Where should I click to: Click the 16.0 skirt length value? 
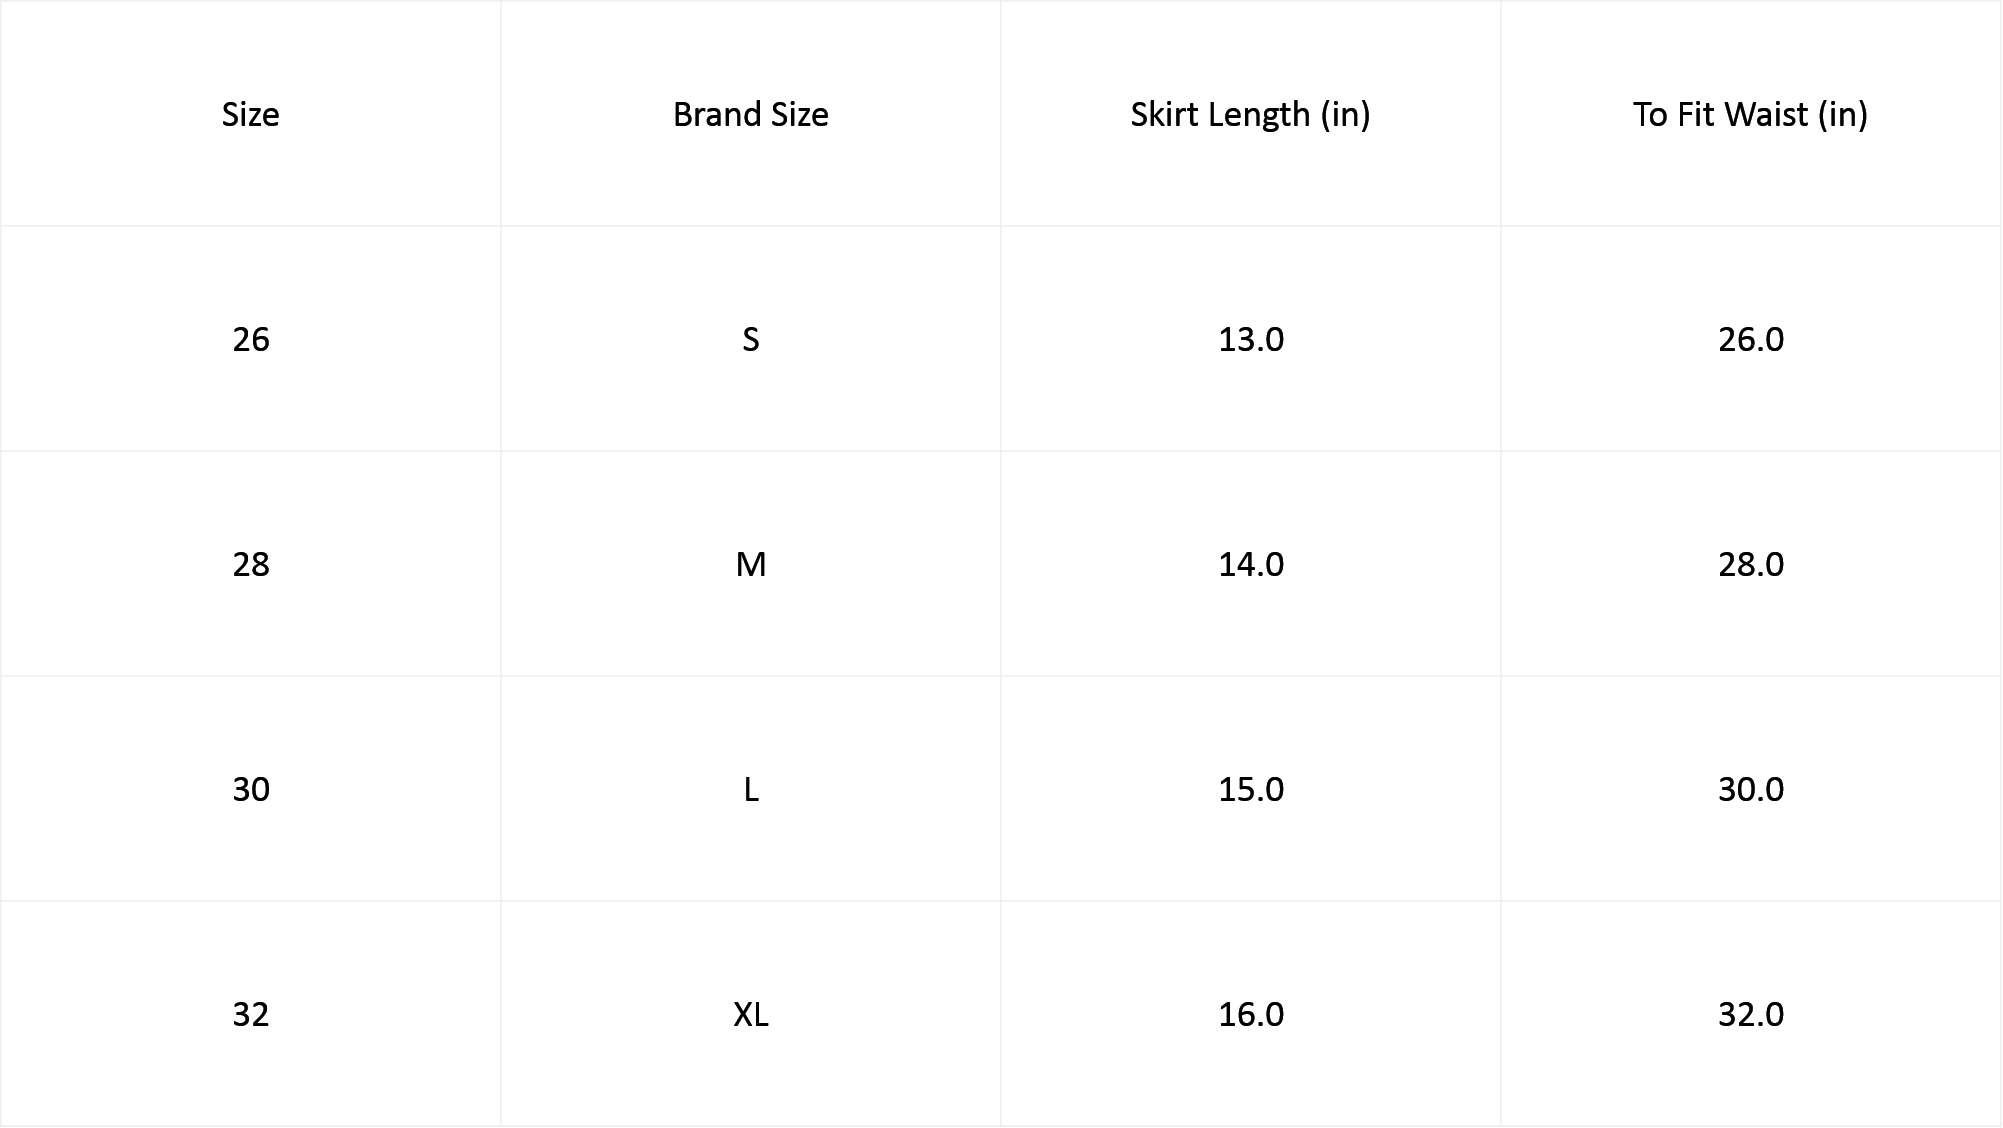coord(1250,1014)
